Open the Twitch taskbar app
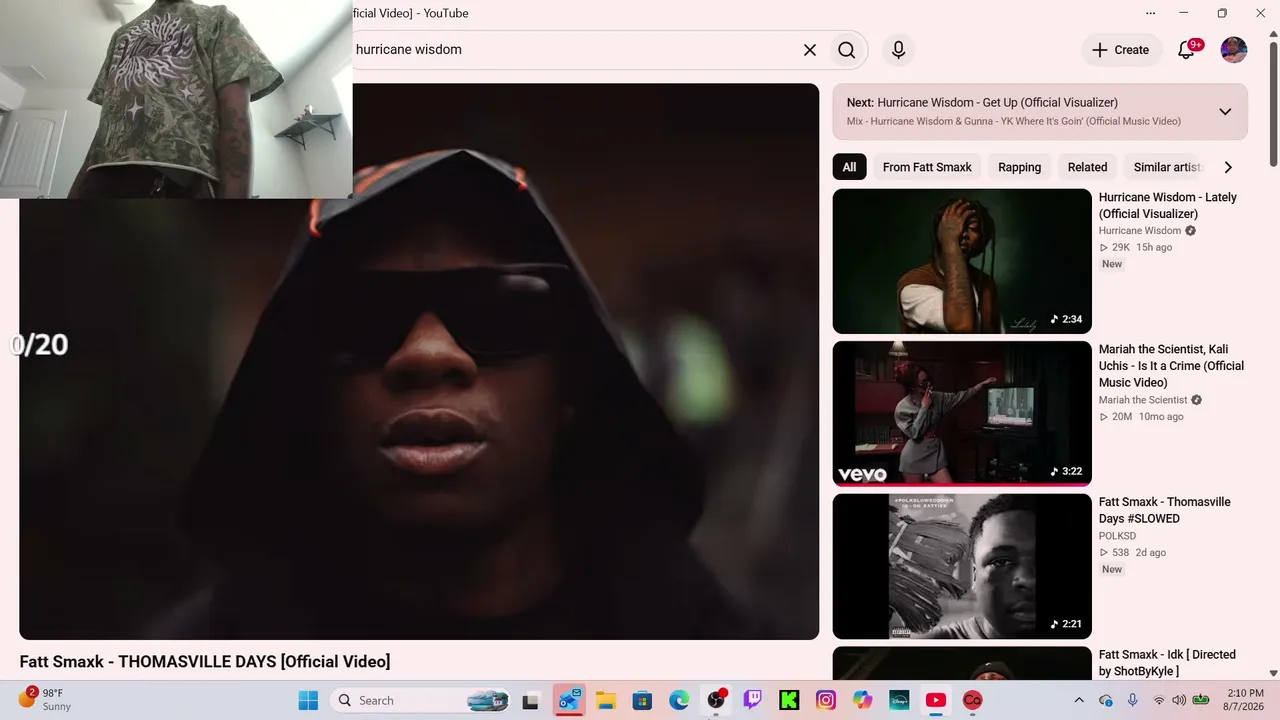The height and width of the screenshot is (720, 1280). [x=753, y=700]
